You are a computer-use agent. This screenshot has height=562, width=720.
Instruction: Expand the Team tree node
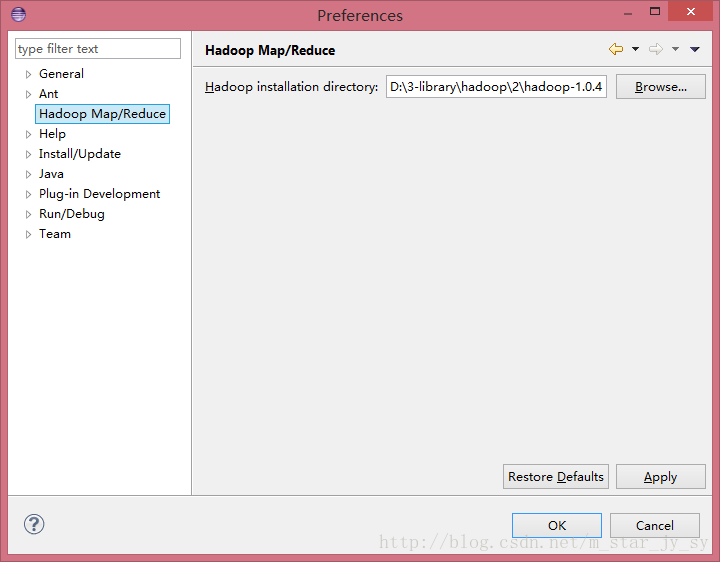tap(28, 235)
